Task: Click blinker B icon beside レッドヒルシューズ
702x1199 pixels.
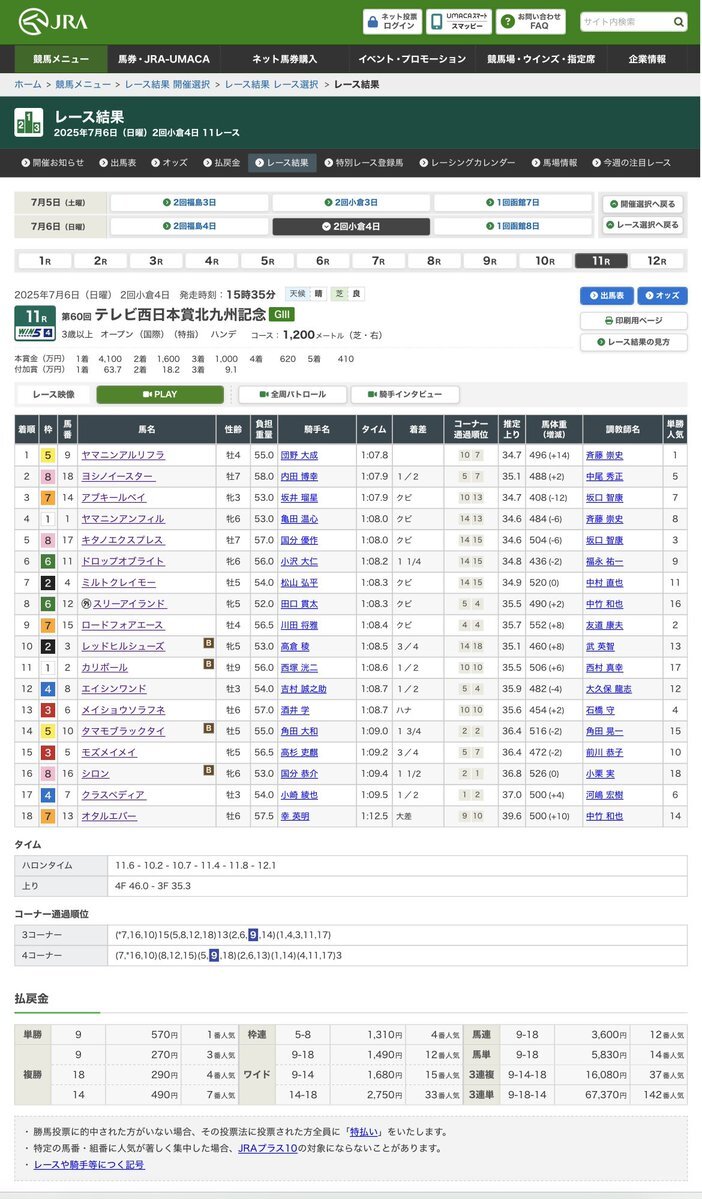Action: pos(208,643)
